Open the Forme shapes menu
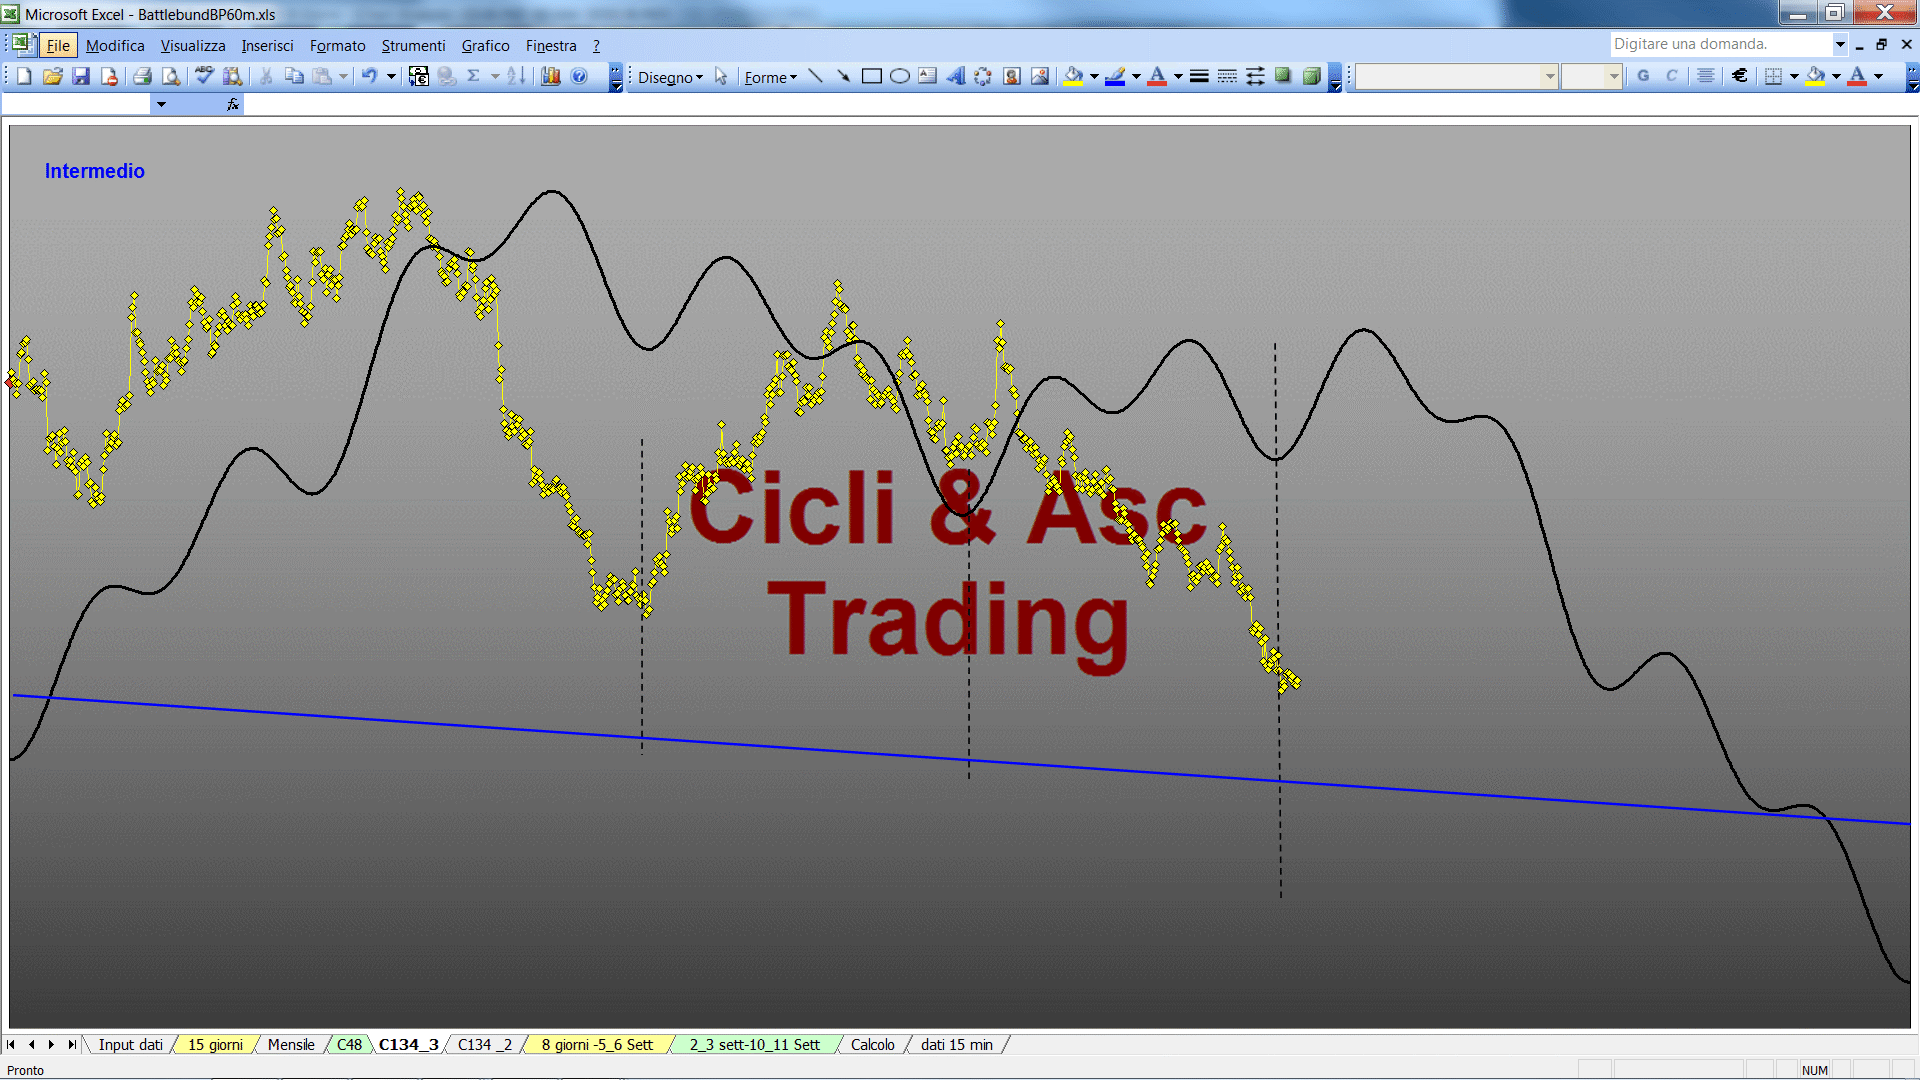 770,77
